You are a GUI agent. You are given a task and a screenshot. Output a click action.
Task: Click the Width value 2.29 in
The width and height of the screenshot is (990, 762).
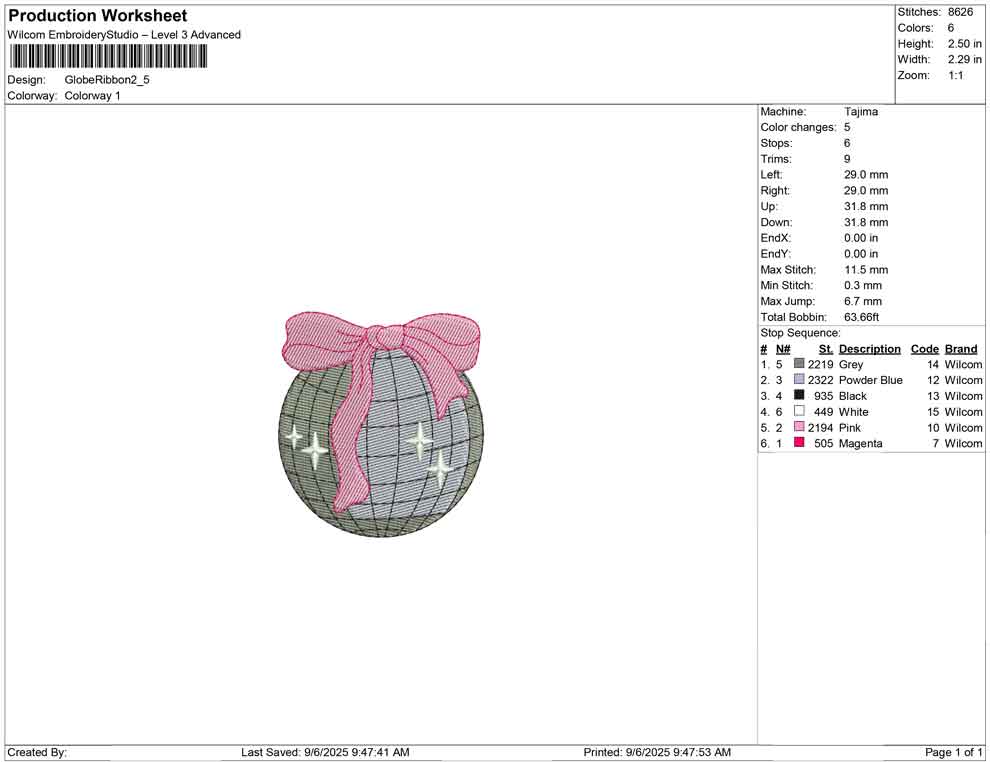(964, 59)
